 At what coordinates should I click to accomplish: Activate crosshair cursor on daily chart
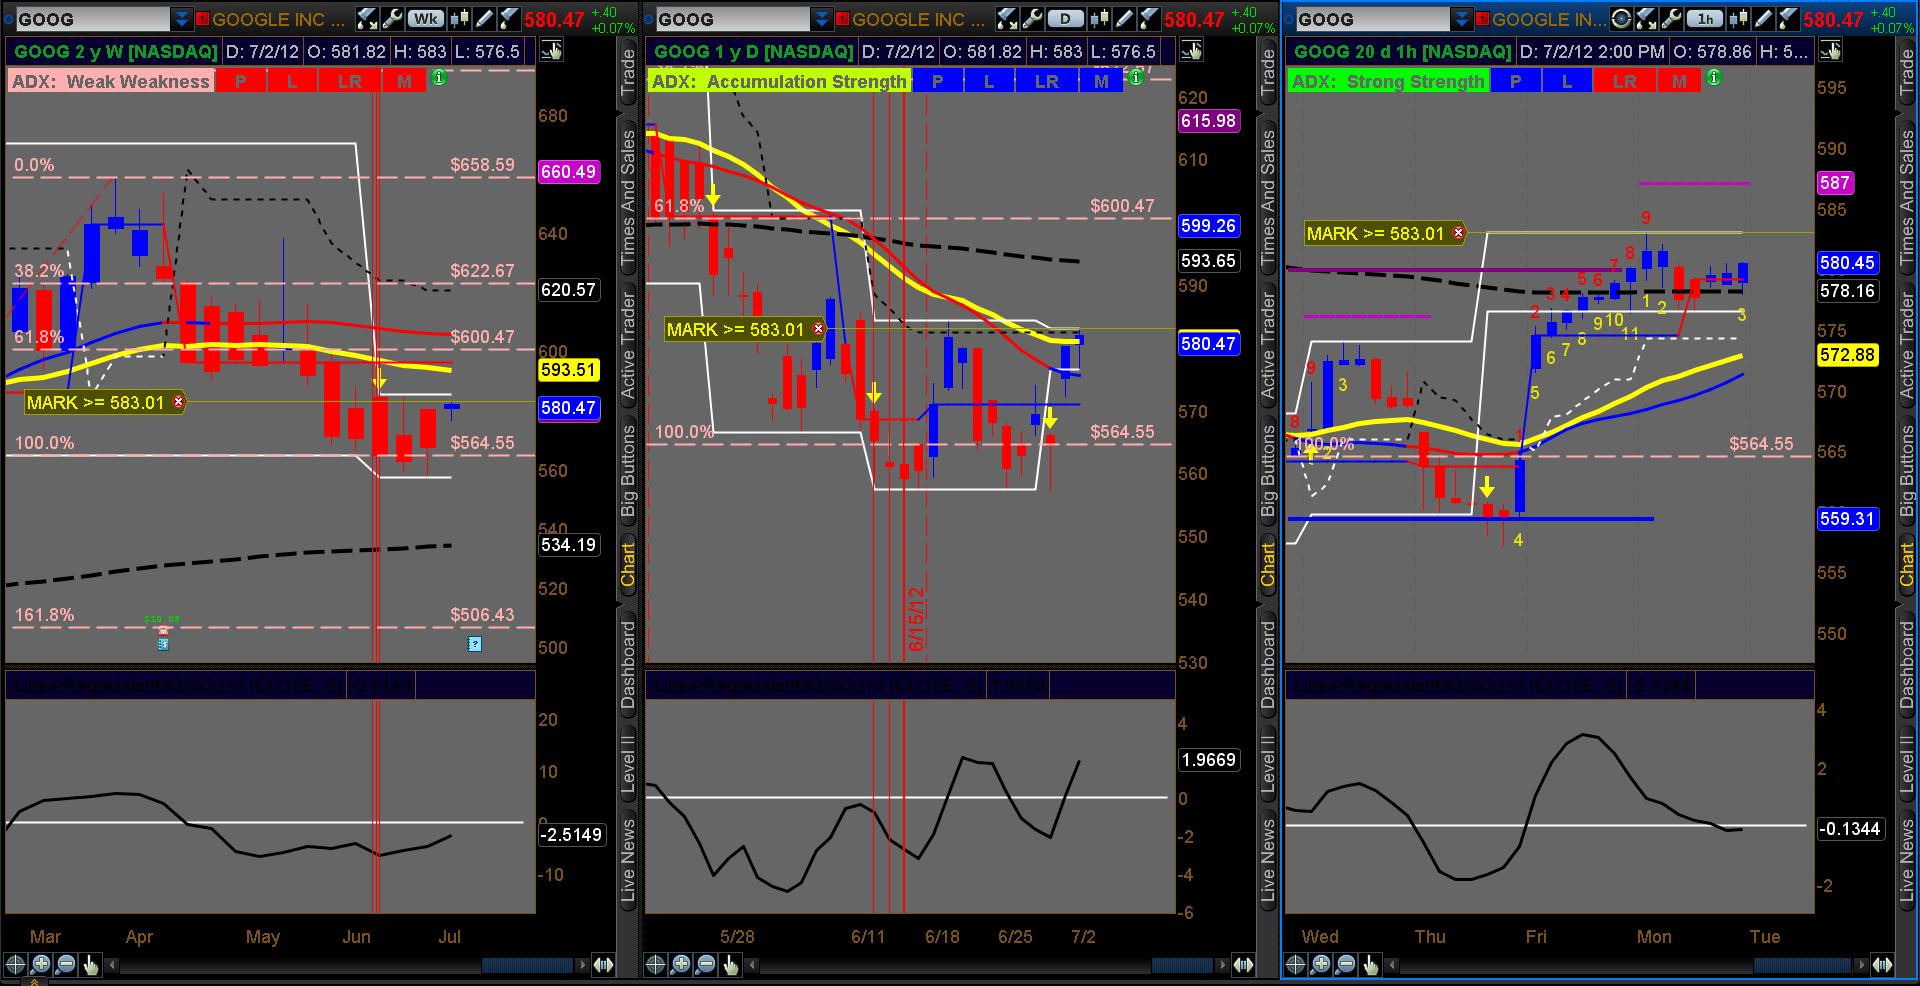click(x=655, y=964)
